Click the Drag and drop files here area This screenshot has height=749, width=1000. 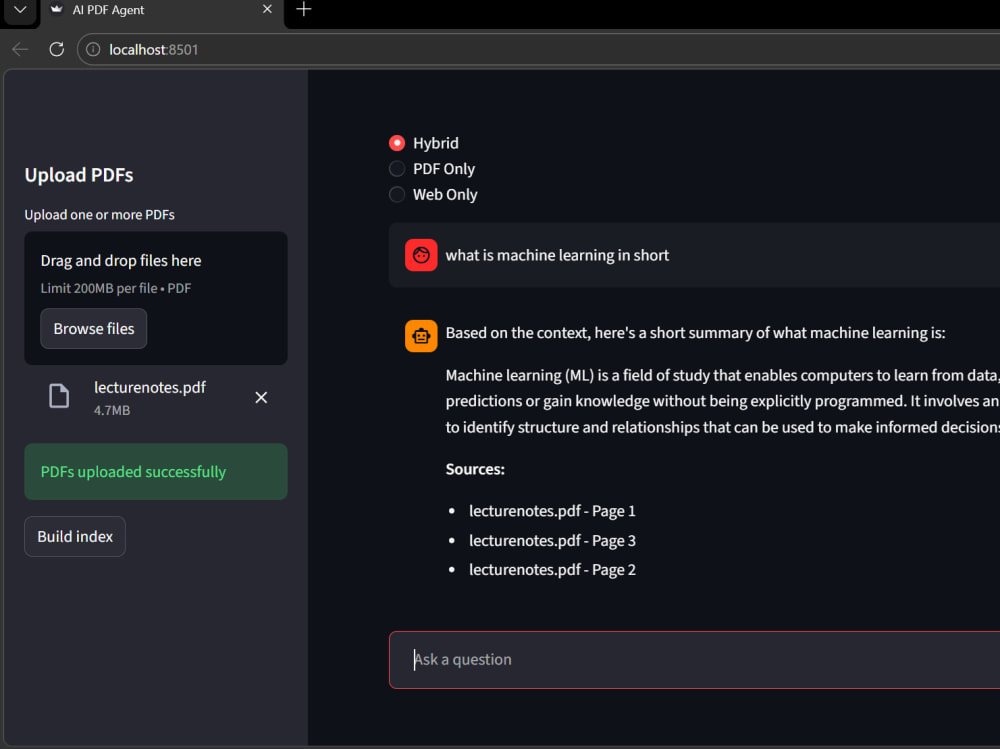tap(156, 298)
